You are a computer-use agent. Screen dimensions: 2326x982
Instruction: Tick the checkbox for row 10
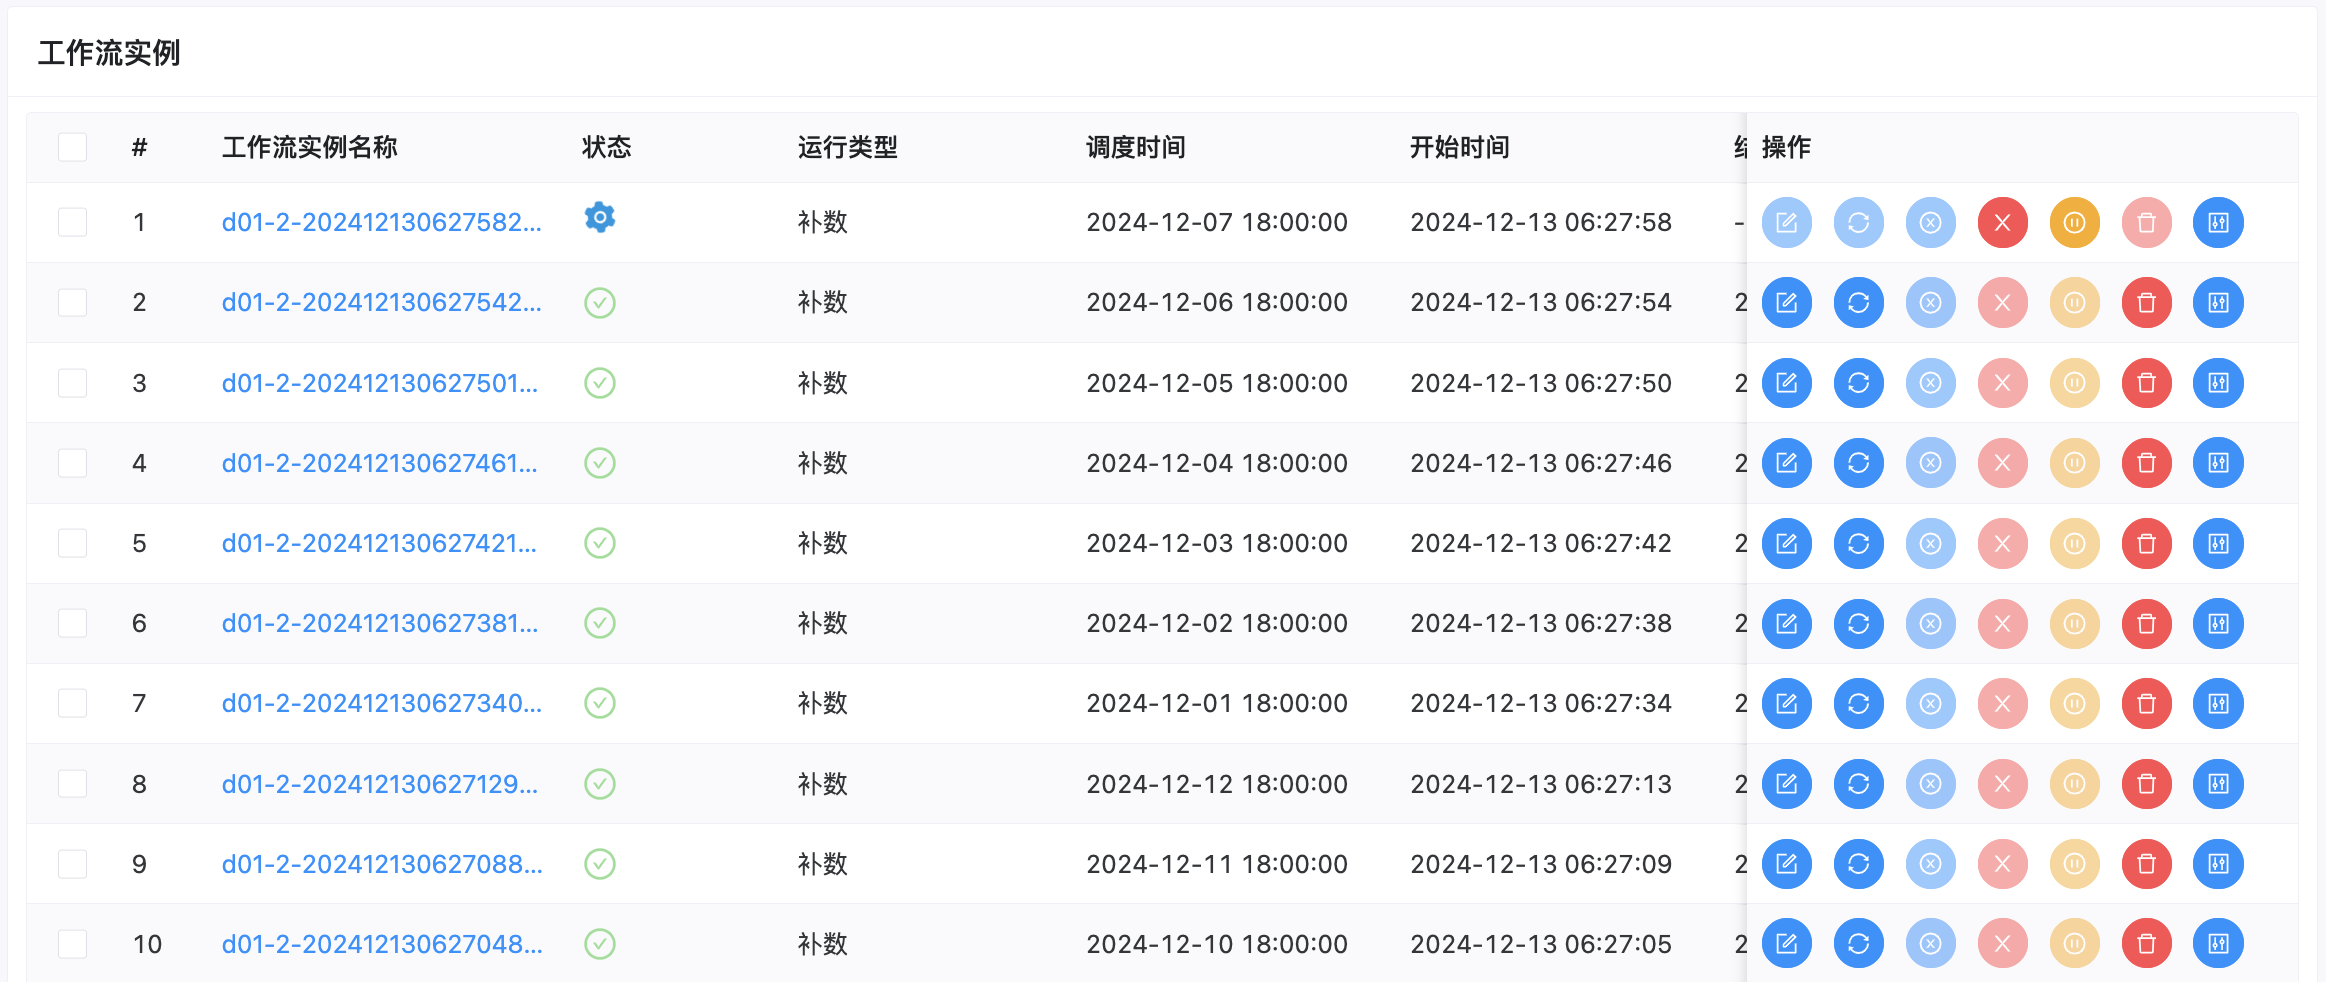(x=72, y=944)
